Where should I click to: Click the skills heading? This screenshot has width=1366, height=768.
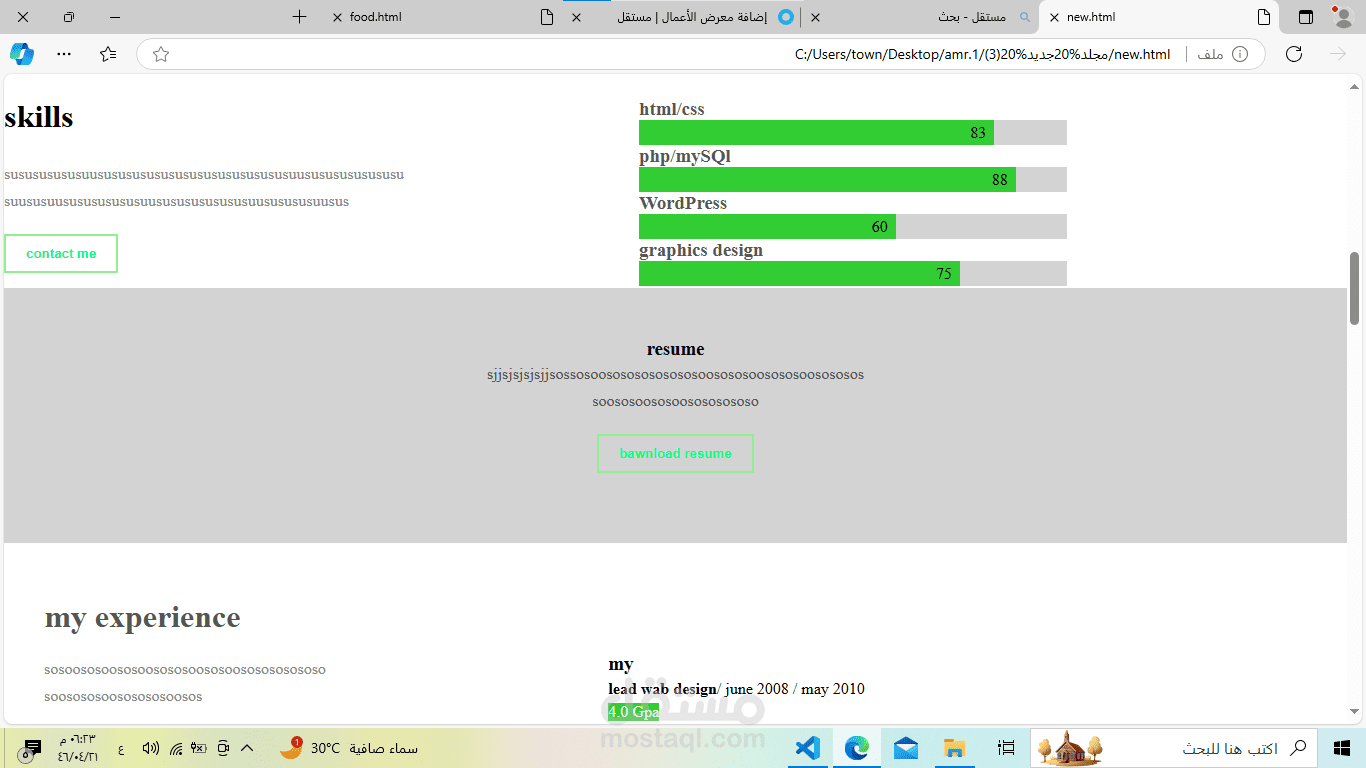(39, 118)
